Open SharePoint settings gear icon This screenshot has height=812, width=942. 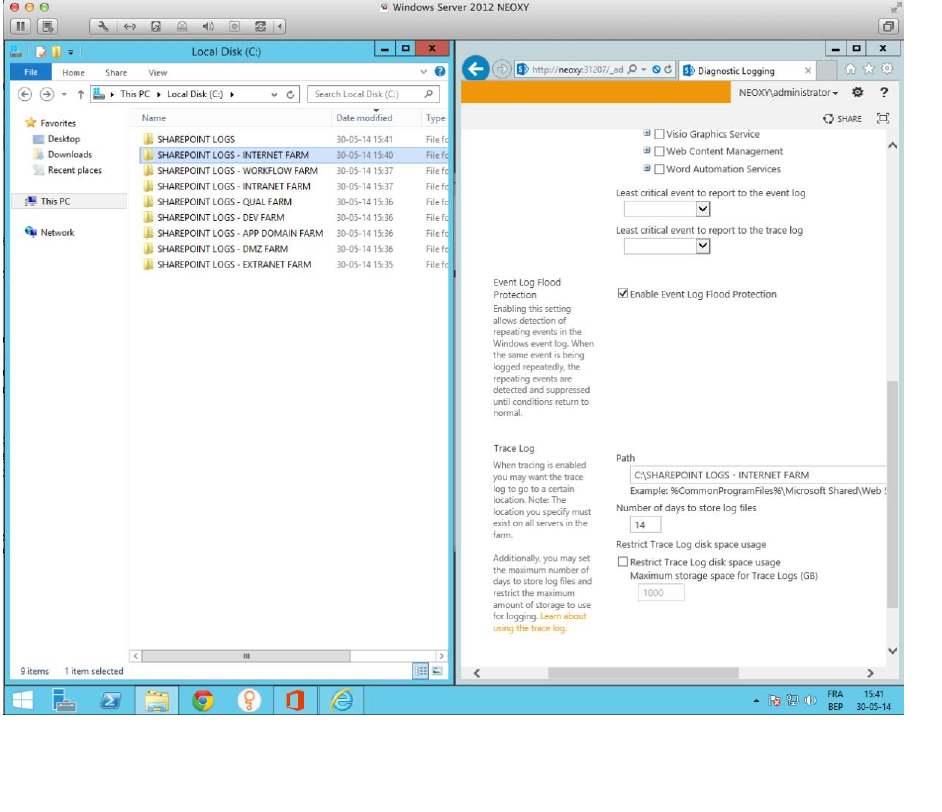point(858,92)
